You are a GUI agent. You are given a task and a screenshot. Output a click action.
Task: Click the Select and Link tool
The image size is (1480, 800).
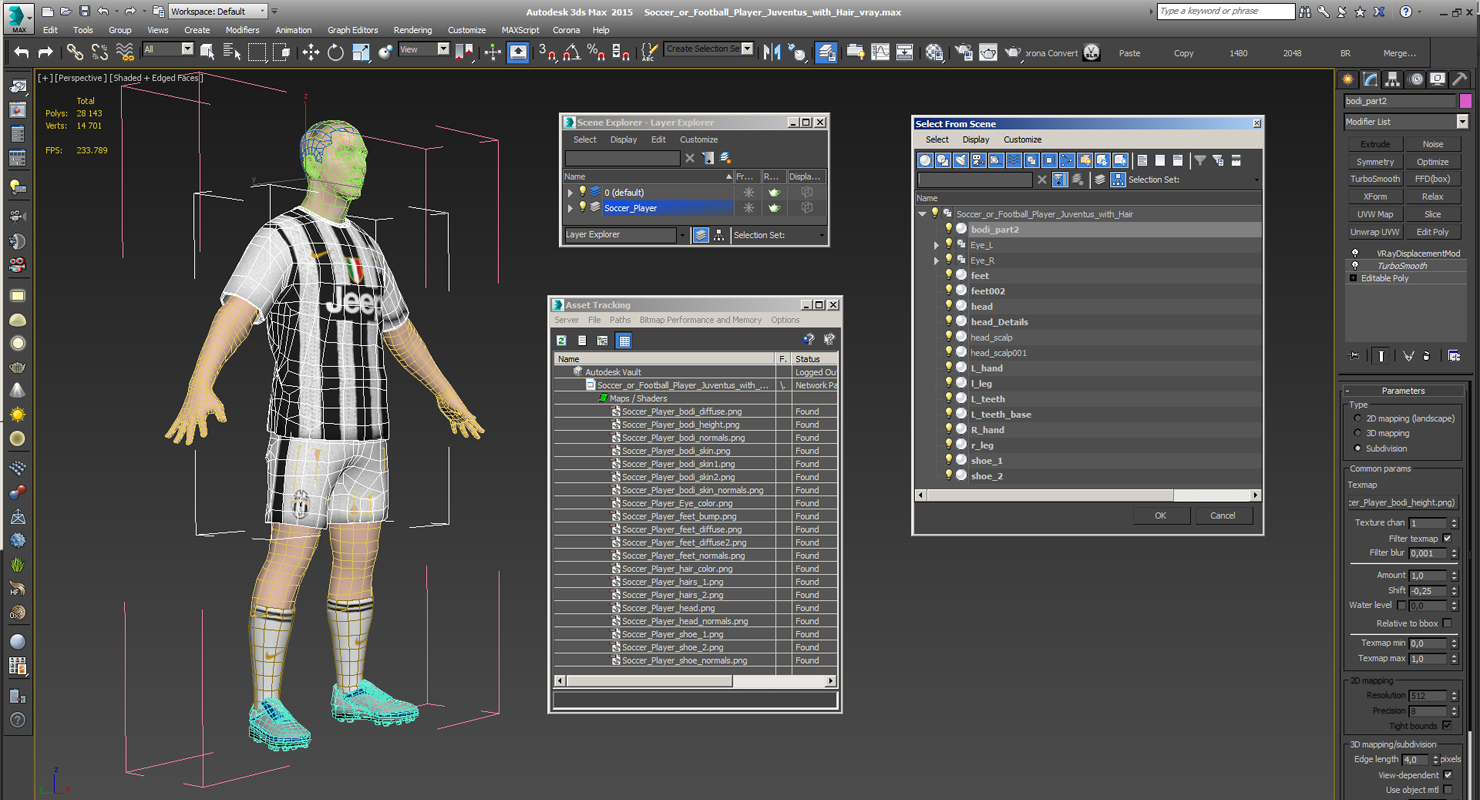click(x=75, y=52)
